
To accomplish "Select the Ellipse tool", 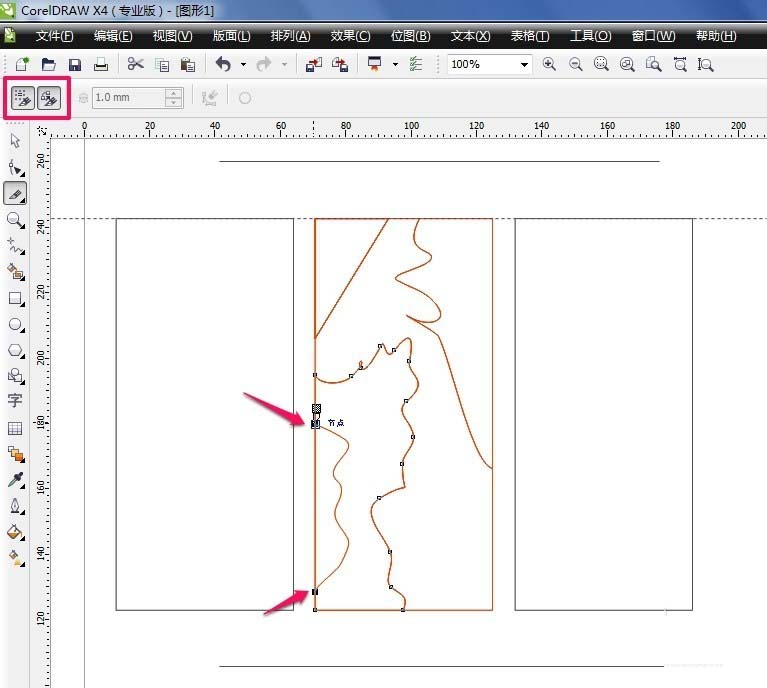I will click(16, 324).
